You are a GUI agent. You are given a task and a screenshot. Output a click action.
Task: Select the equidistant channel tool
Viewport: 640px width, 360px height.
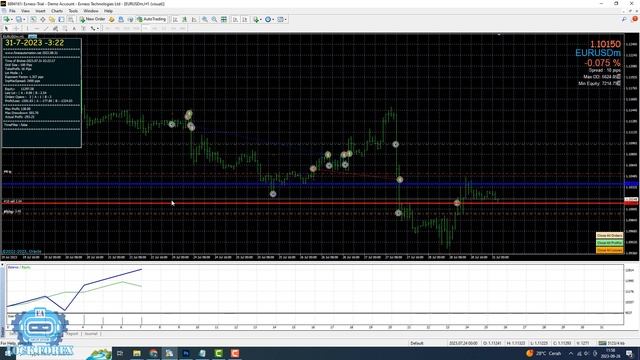click(55, 28)
